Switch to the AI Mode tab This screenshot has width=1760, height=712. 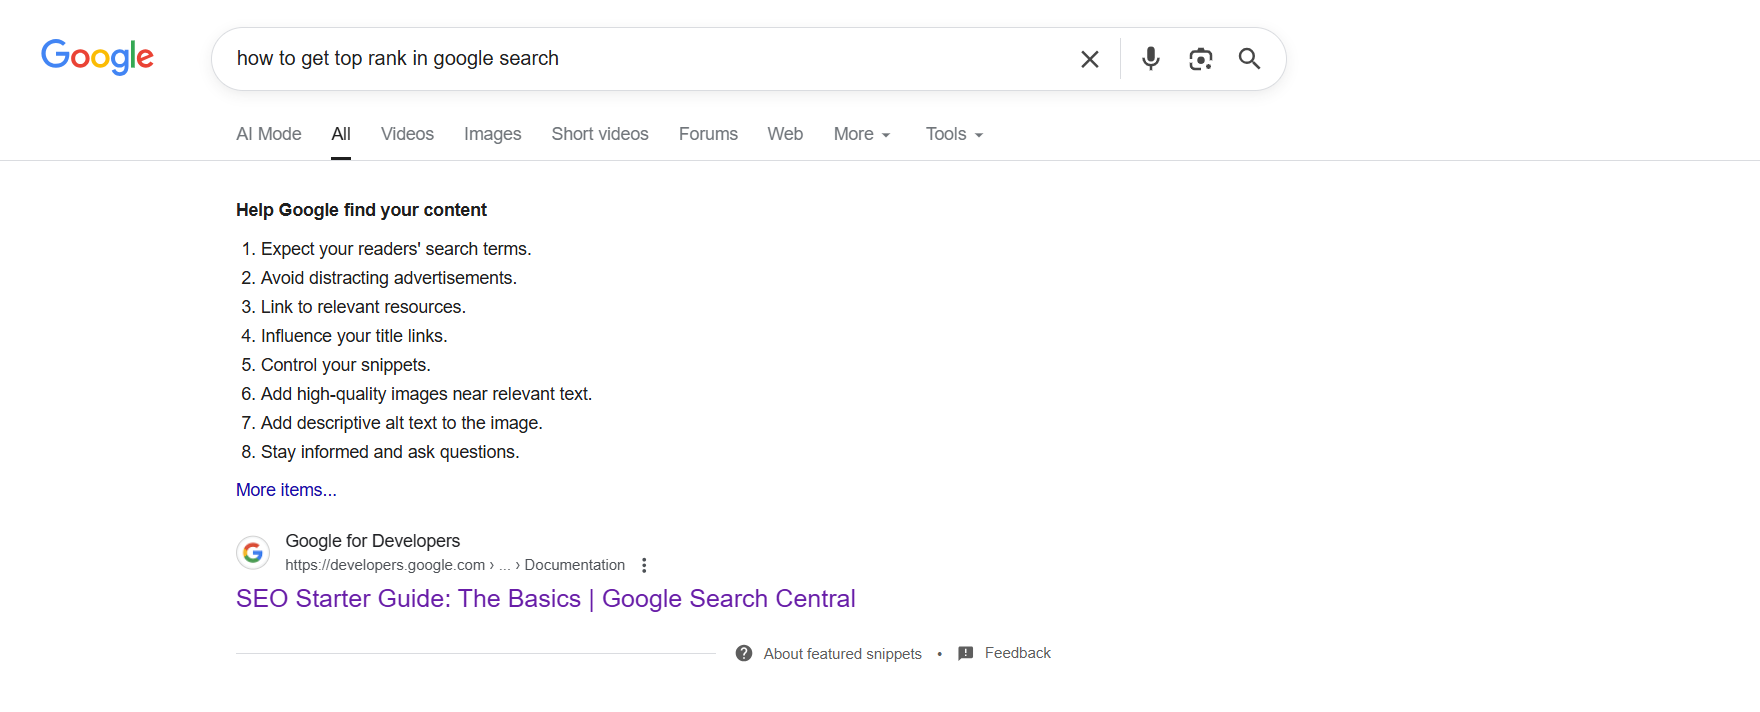pyautogui.click(x=268, y=134)
